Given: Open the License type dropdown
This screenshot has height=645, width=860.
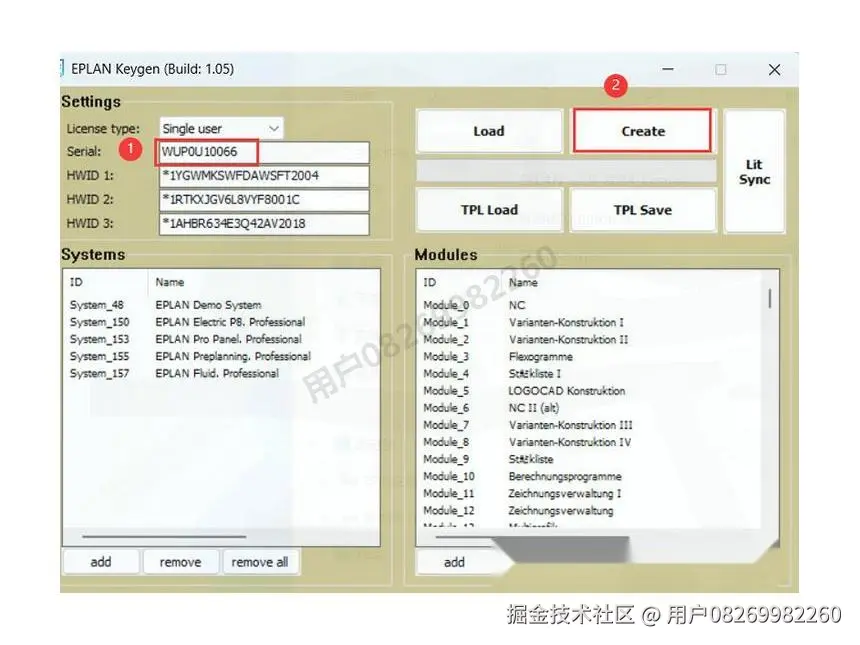Looking at the screenshot, I should tap(221, 129).
